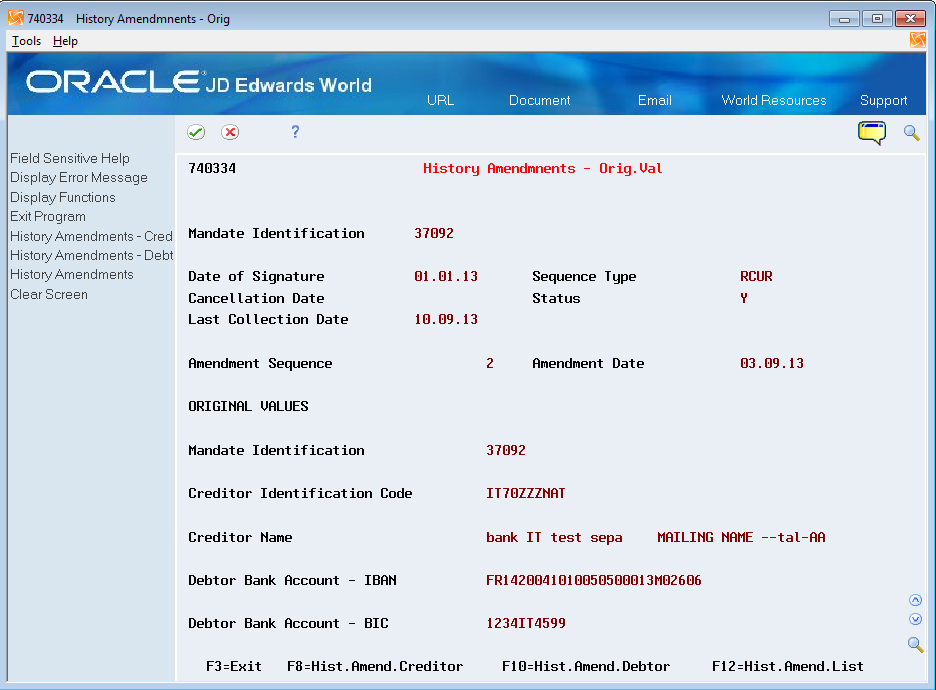Click the Creditor Name label
The width and height of the screenshot is (936, 690).
pyautogui.click(x=240, y=537)
